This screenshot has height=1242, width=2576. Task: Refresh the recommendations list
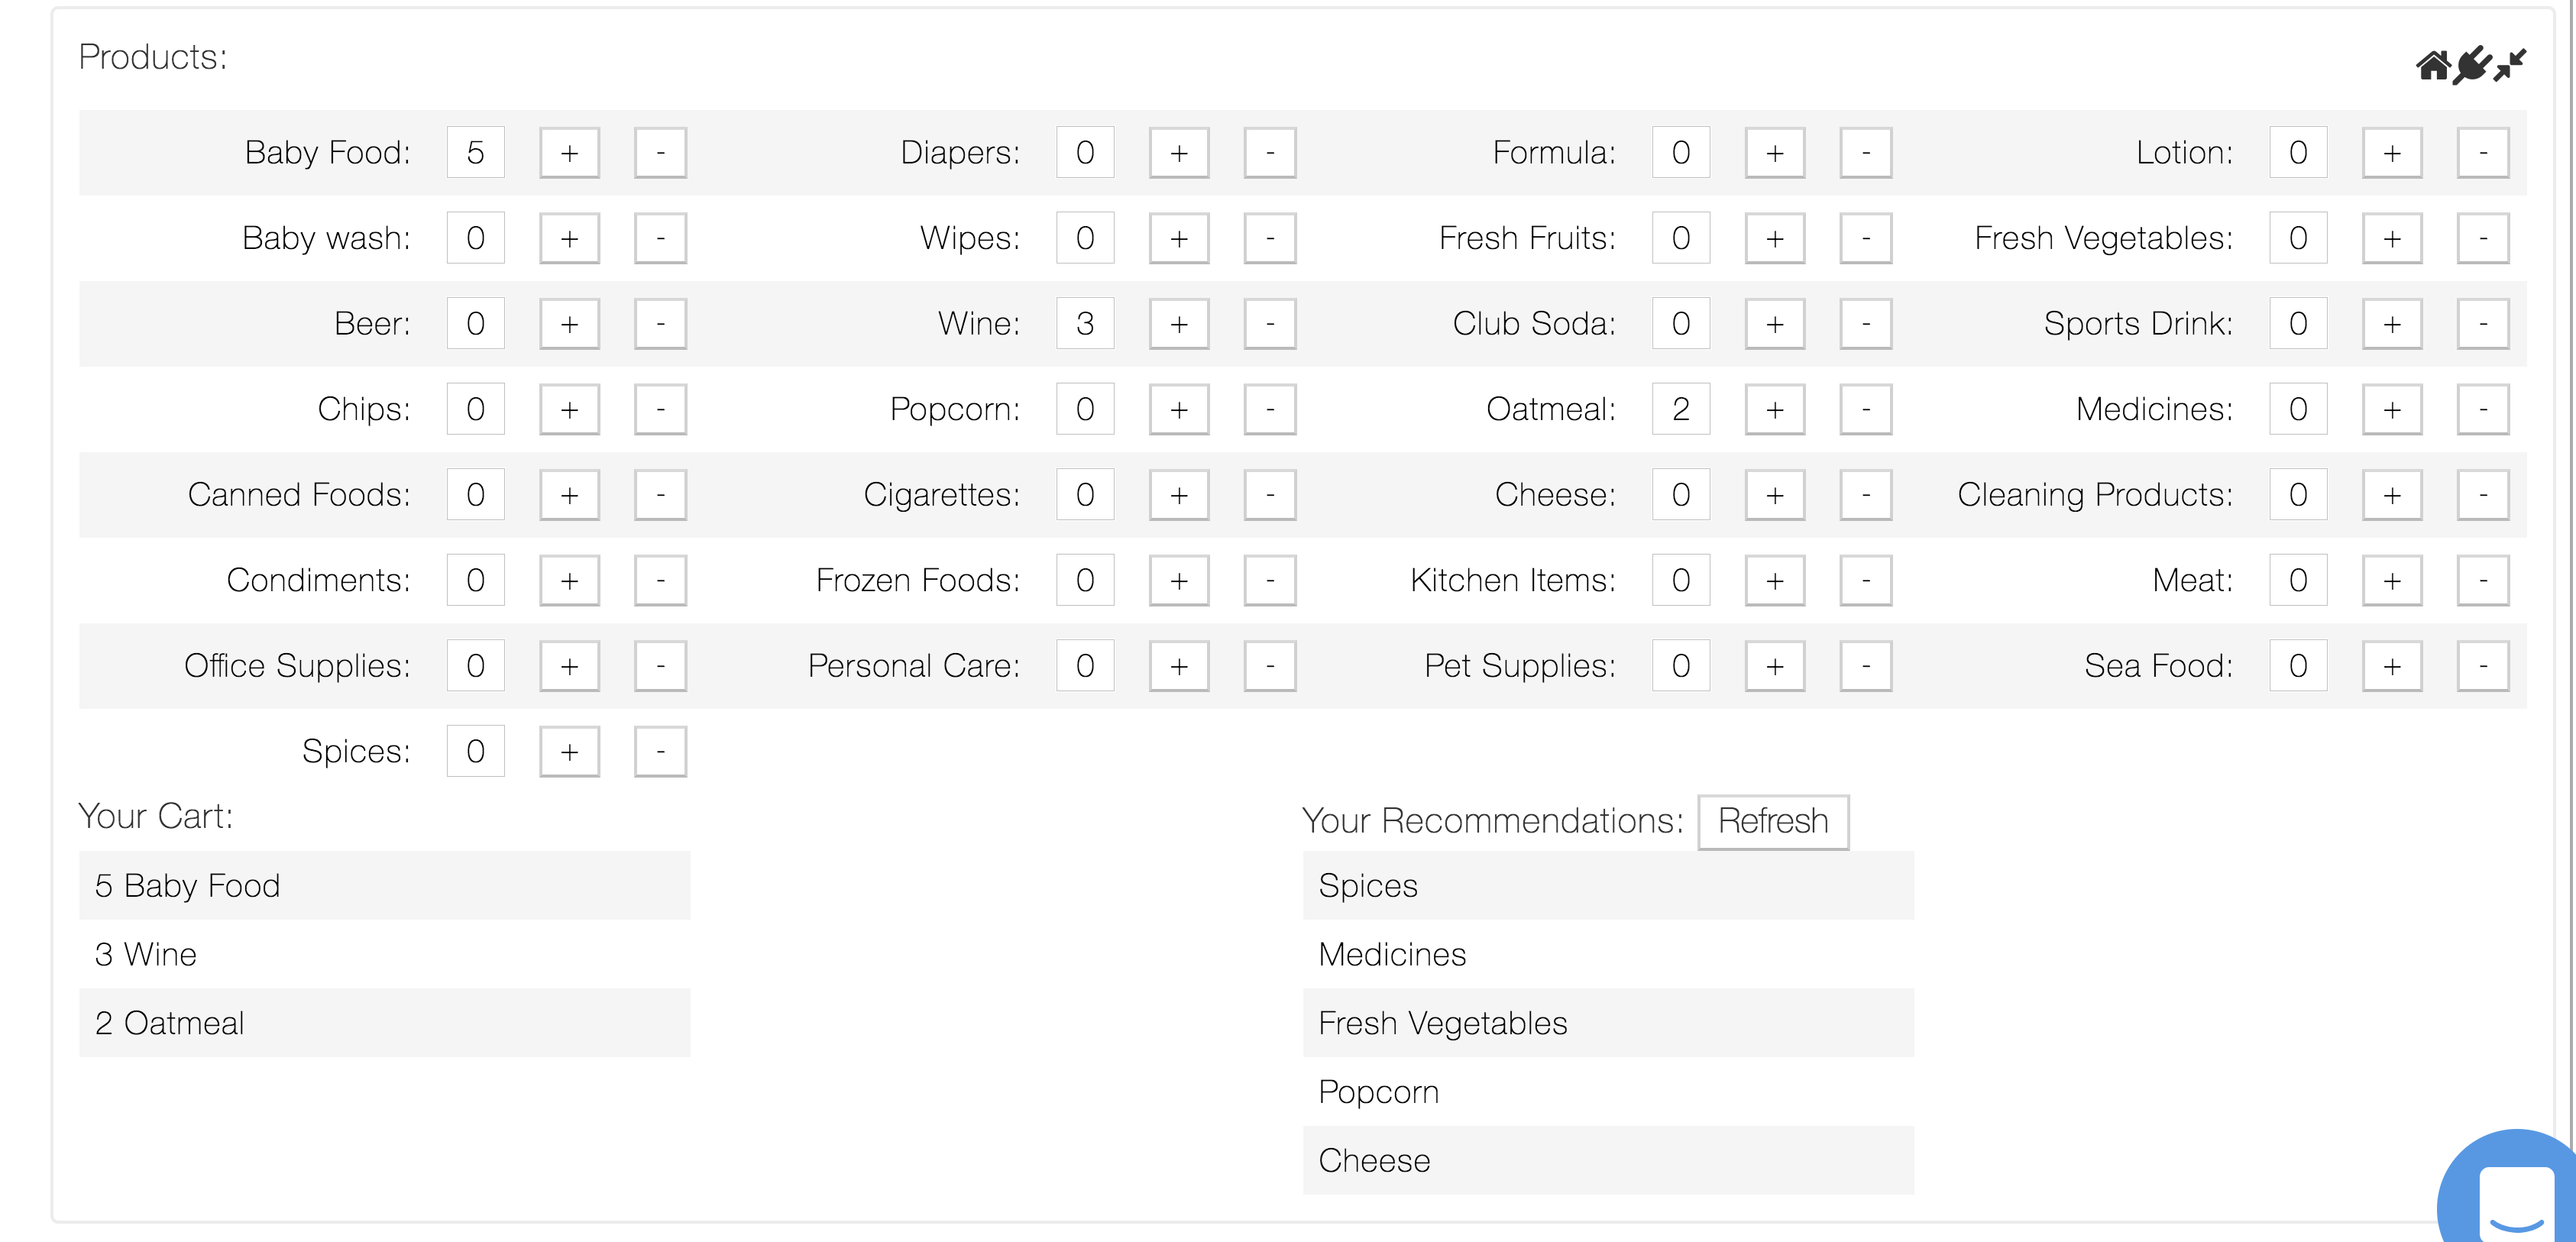[1773, 822]
